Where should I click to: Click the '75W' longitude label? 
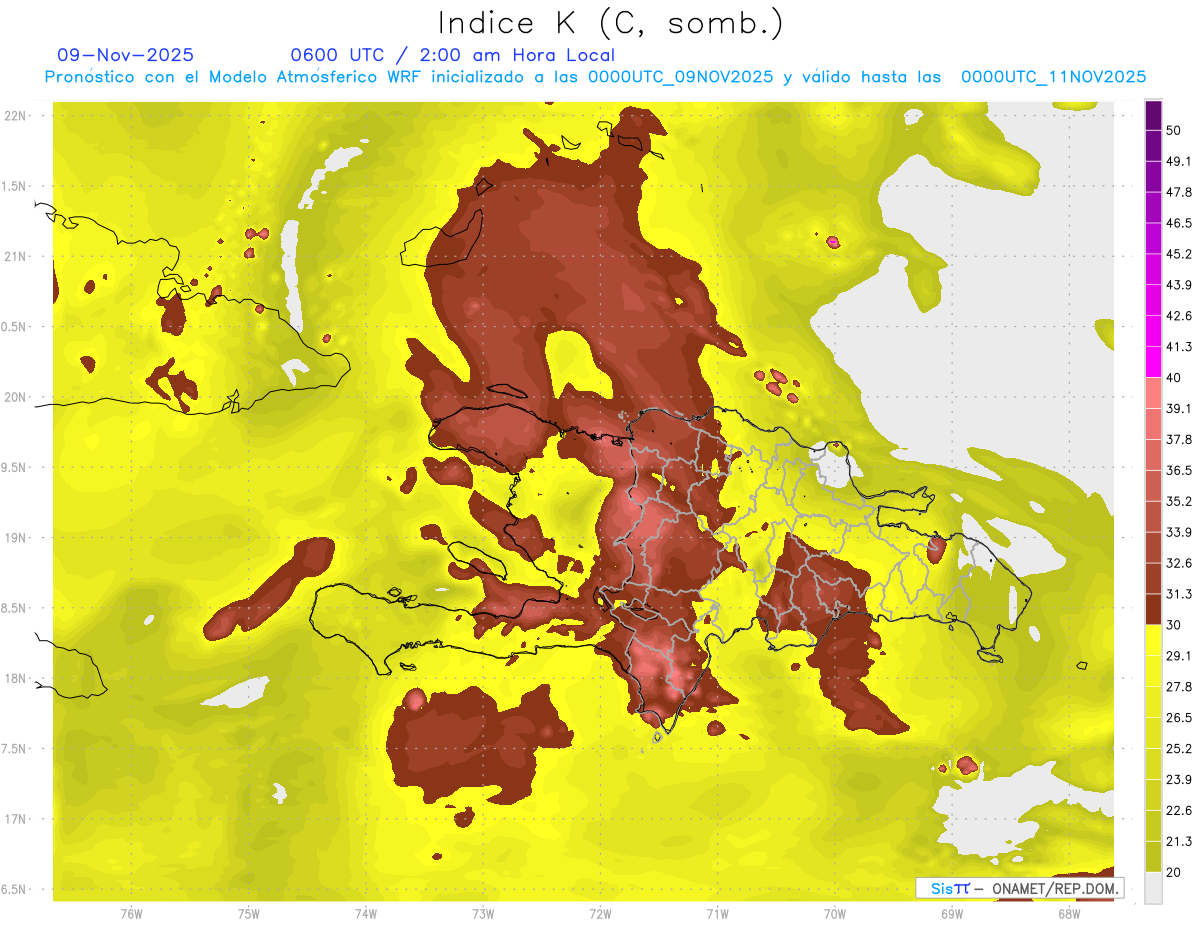tap(249, 913)
